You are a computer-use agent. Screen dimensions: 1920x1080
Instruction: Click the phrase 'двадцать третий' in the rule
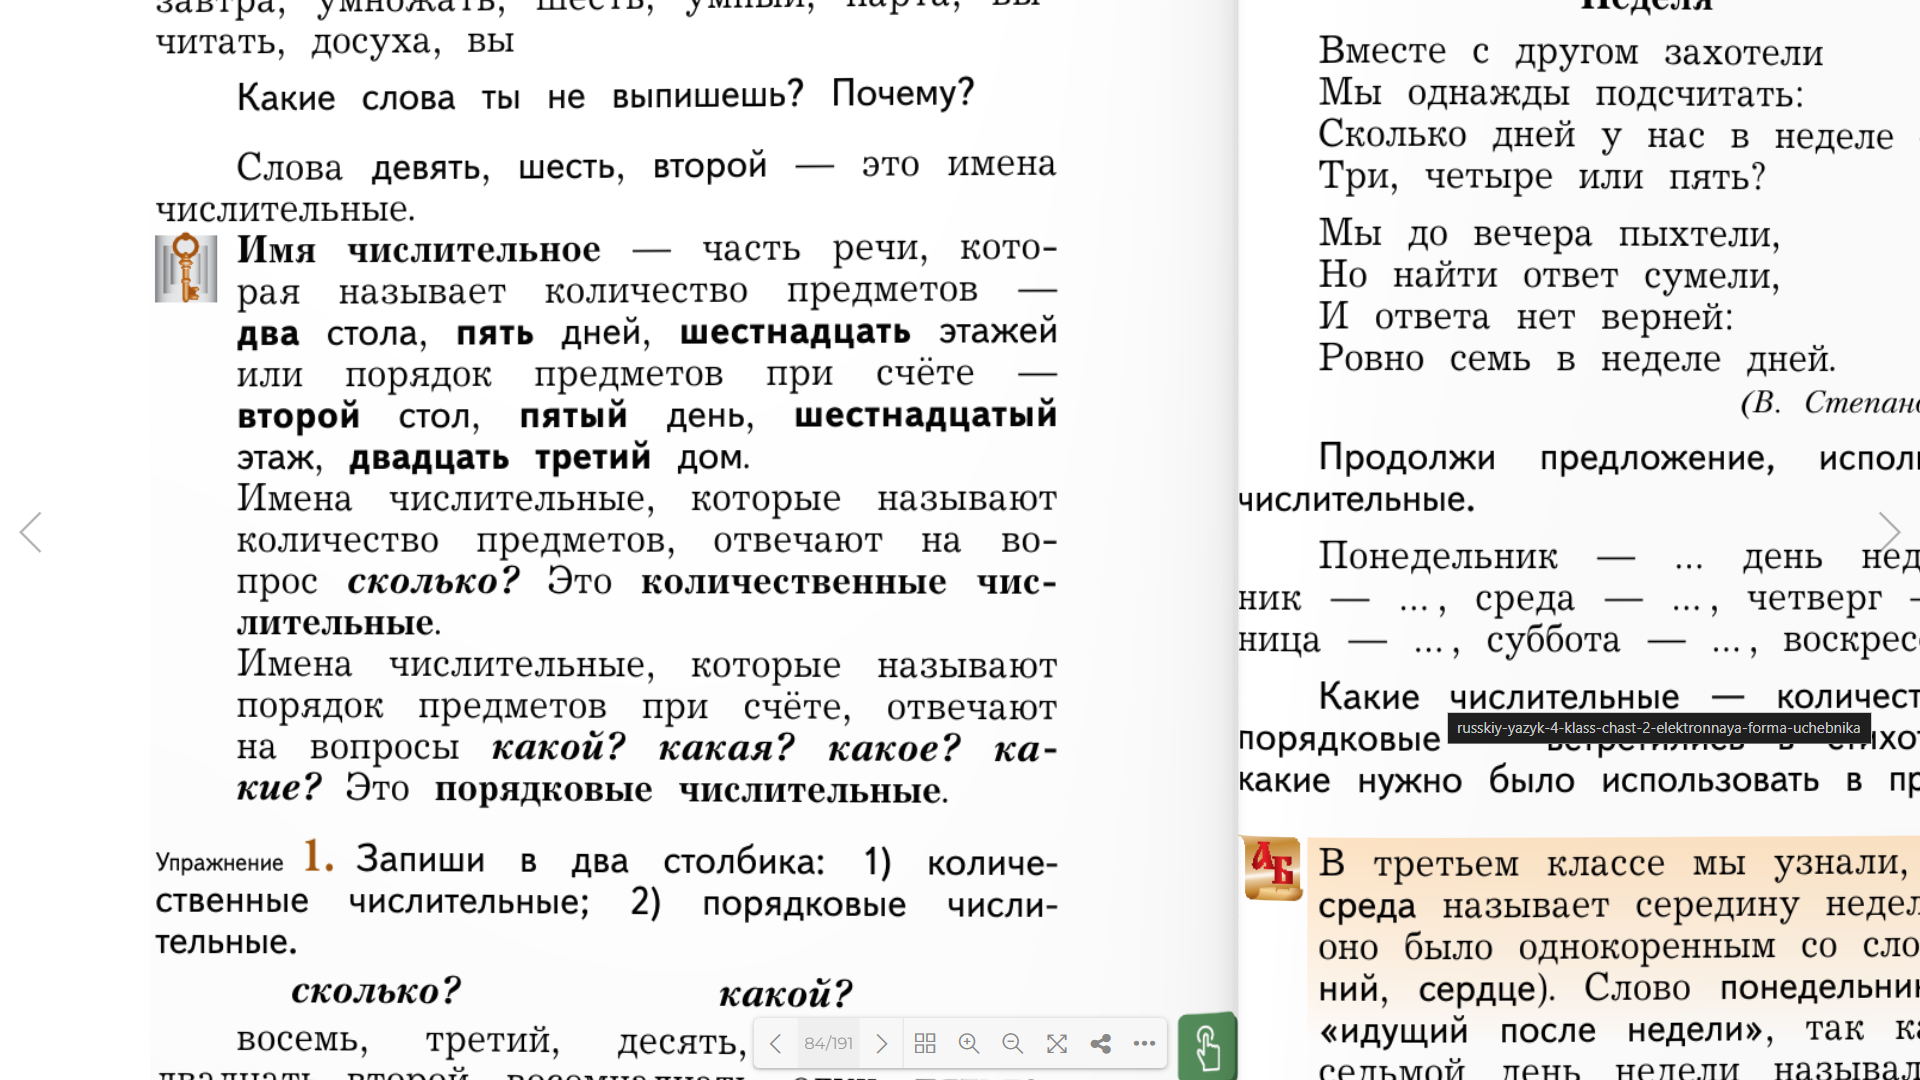pos(500,458)
